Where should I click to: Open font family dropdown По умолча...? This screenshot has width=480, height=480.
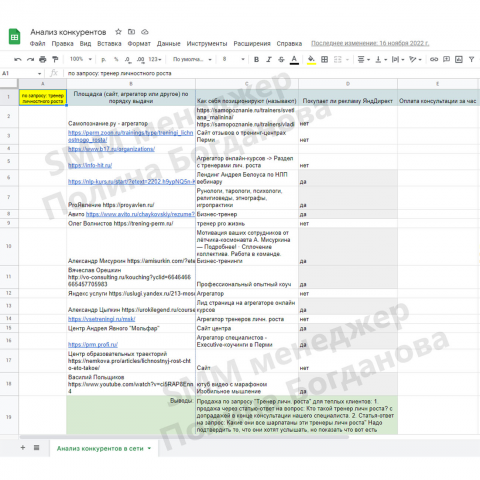click(x=192, y=59)
